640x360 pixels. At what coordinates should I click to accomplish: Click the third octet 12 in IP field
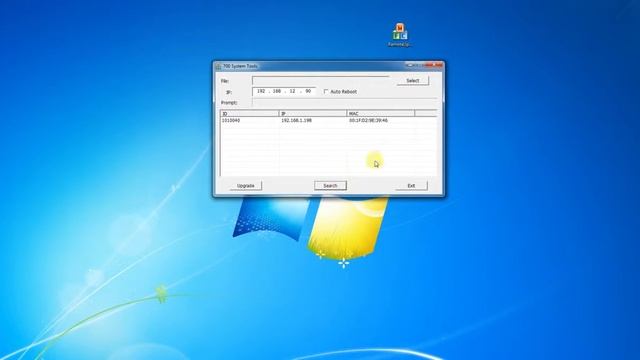pyautogui.click(x=292, y=91)
